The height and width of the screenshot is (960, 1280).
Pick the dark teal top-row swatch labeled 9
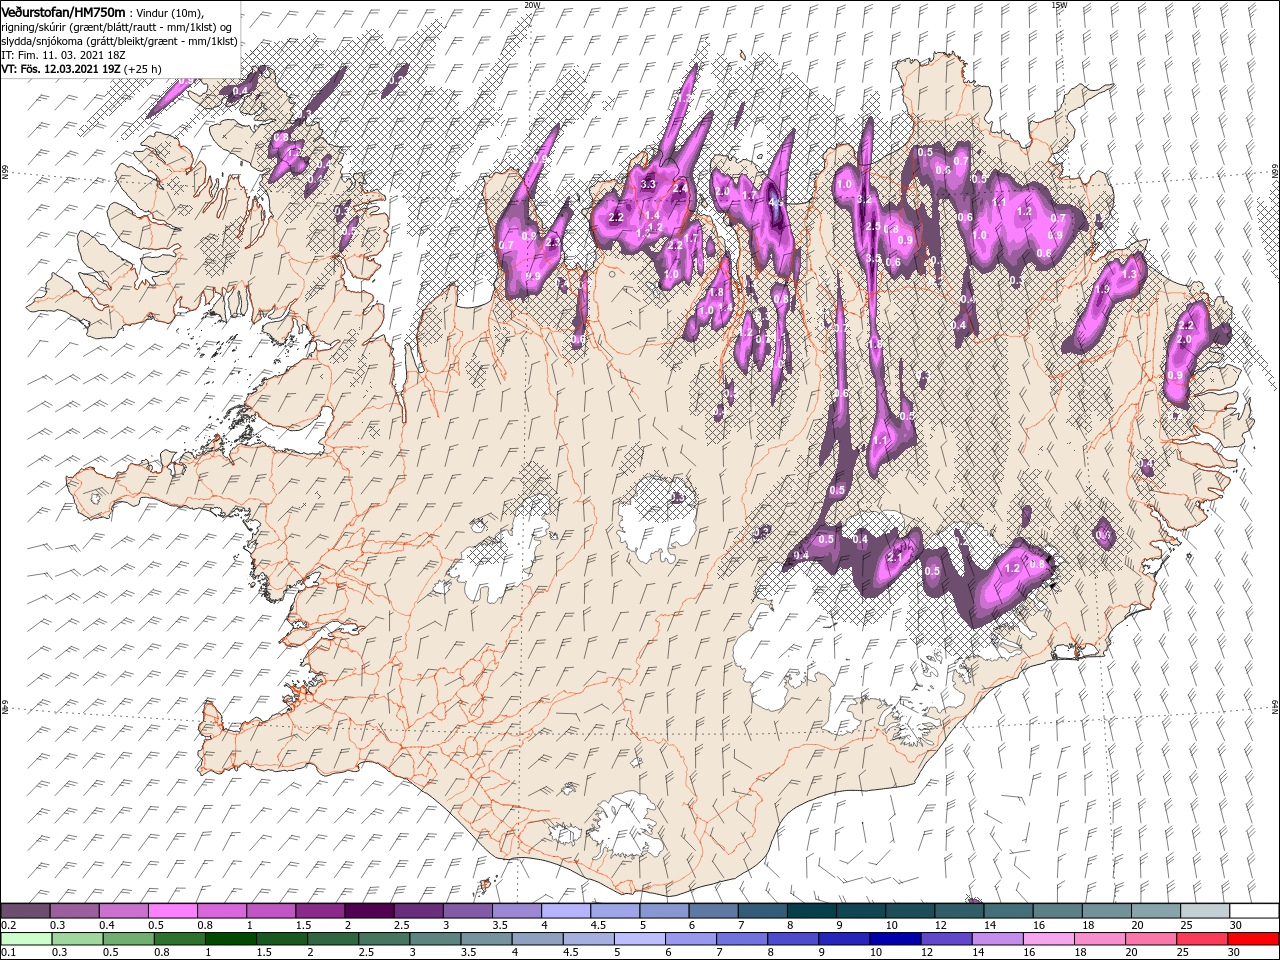[x=861, y=910]
